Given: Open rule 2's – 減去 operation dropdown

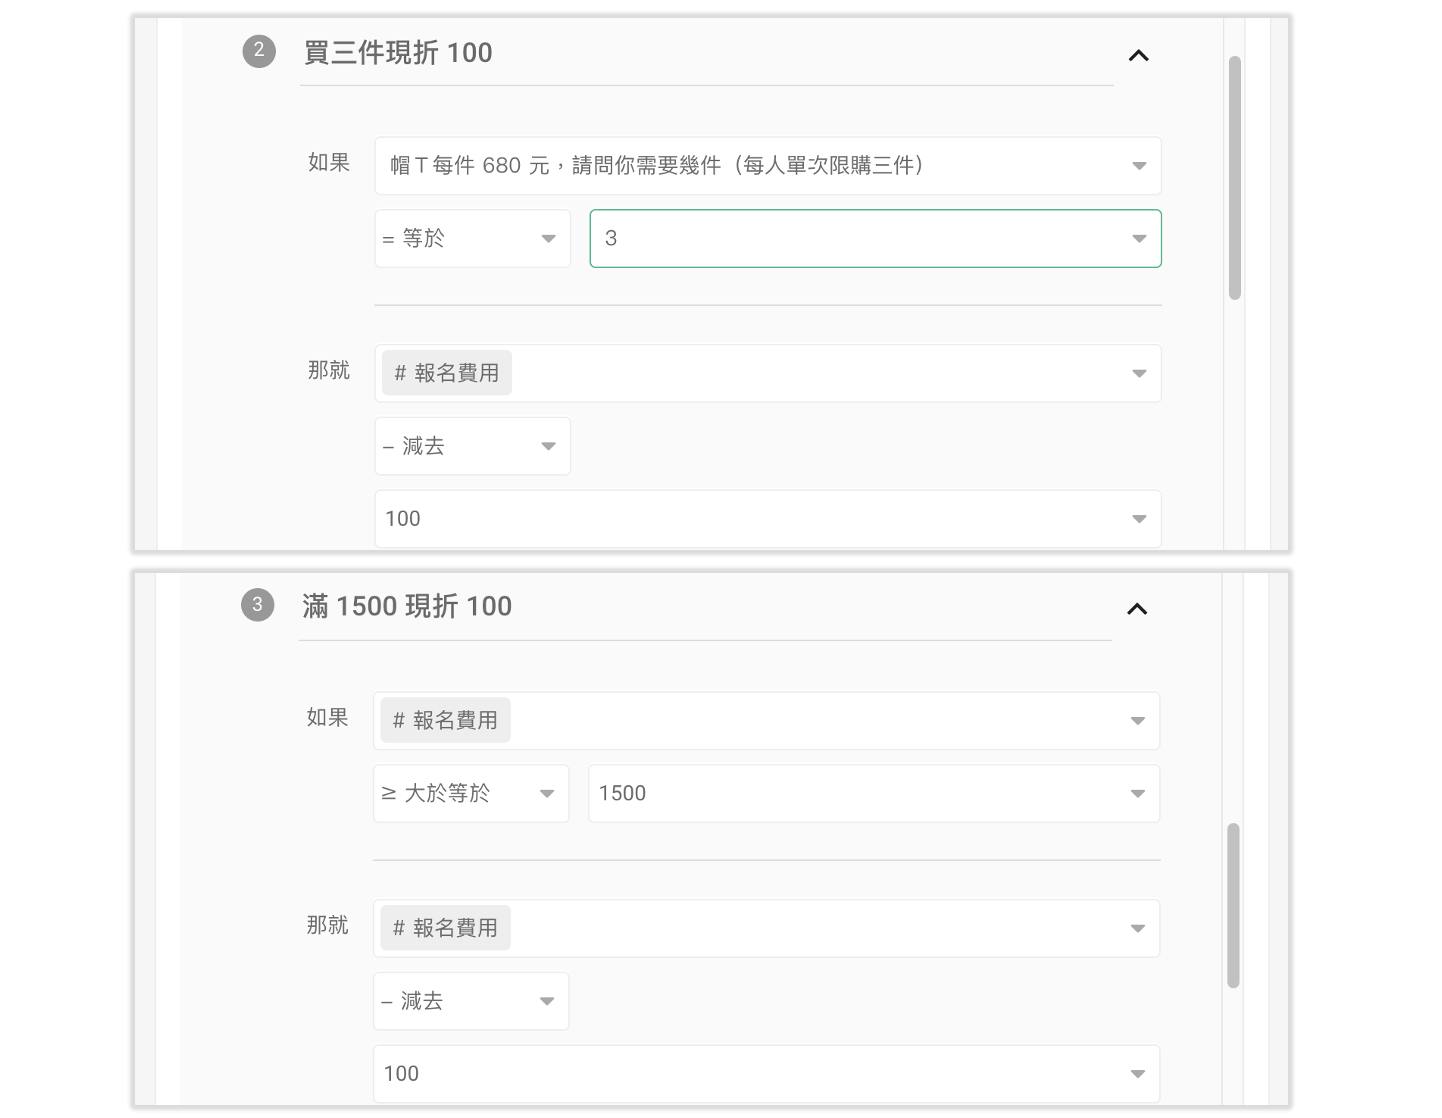Looking at the screenshot, I should pos(472,447).
